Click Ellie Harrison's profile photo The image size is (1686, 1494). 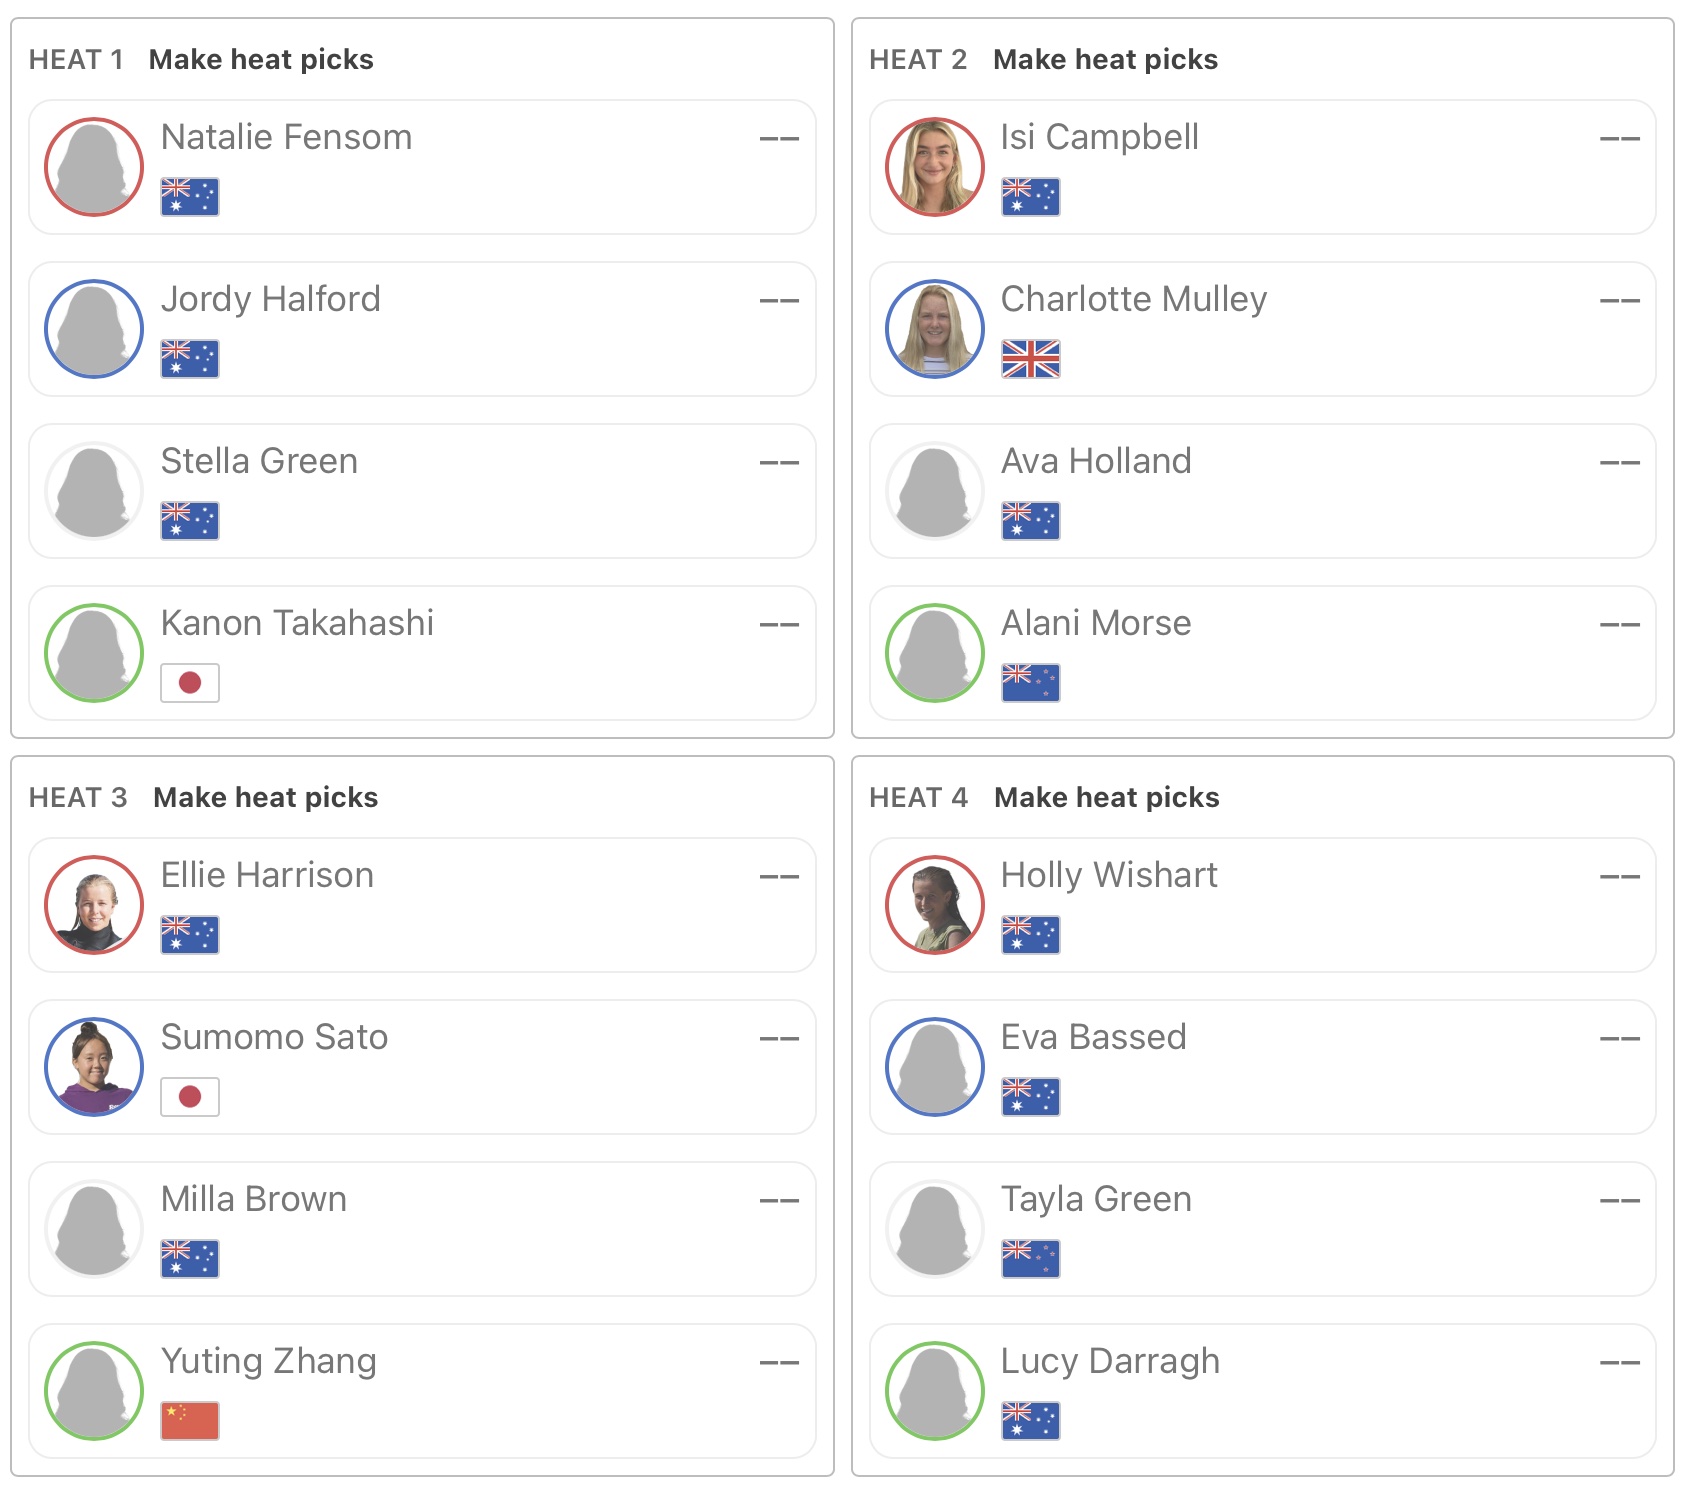pos(94,905)
